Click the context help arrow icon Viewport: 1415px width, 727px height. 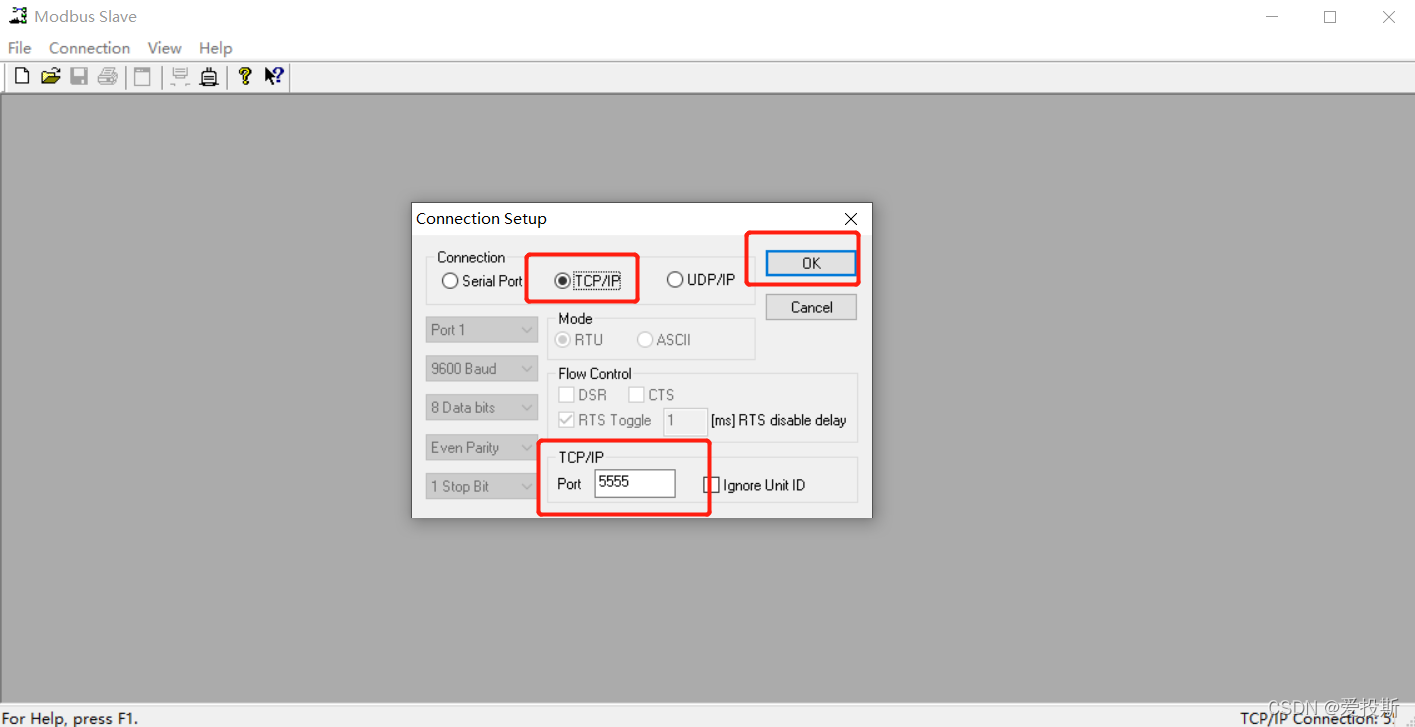(x=274, y=76)
